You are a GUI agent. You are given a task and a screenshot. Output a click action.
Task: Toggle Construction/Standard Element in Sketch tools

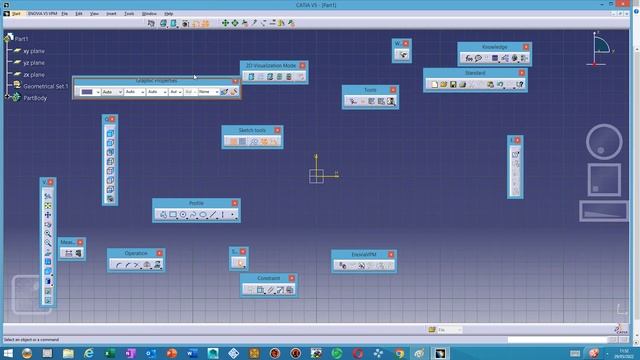pos(254,141)
